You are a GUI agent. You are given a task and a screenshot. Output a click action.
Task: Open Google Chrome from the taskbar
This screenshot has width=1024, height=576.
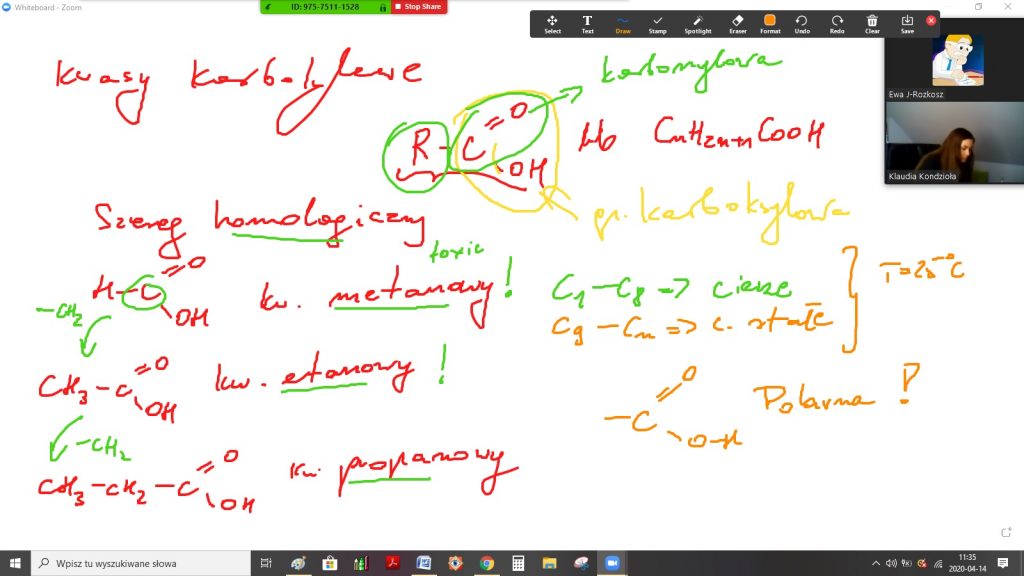(487, 563)
